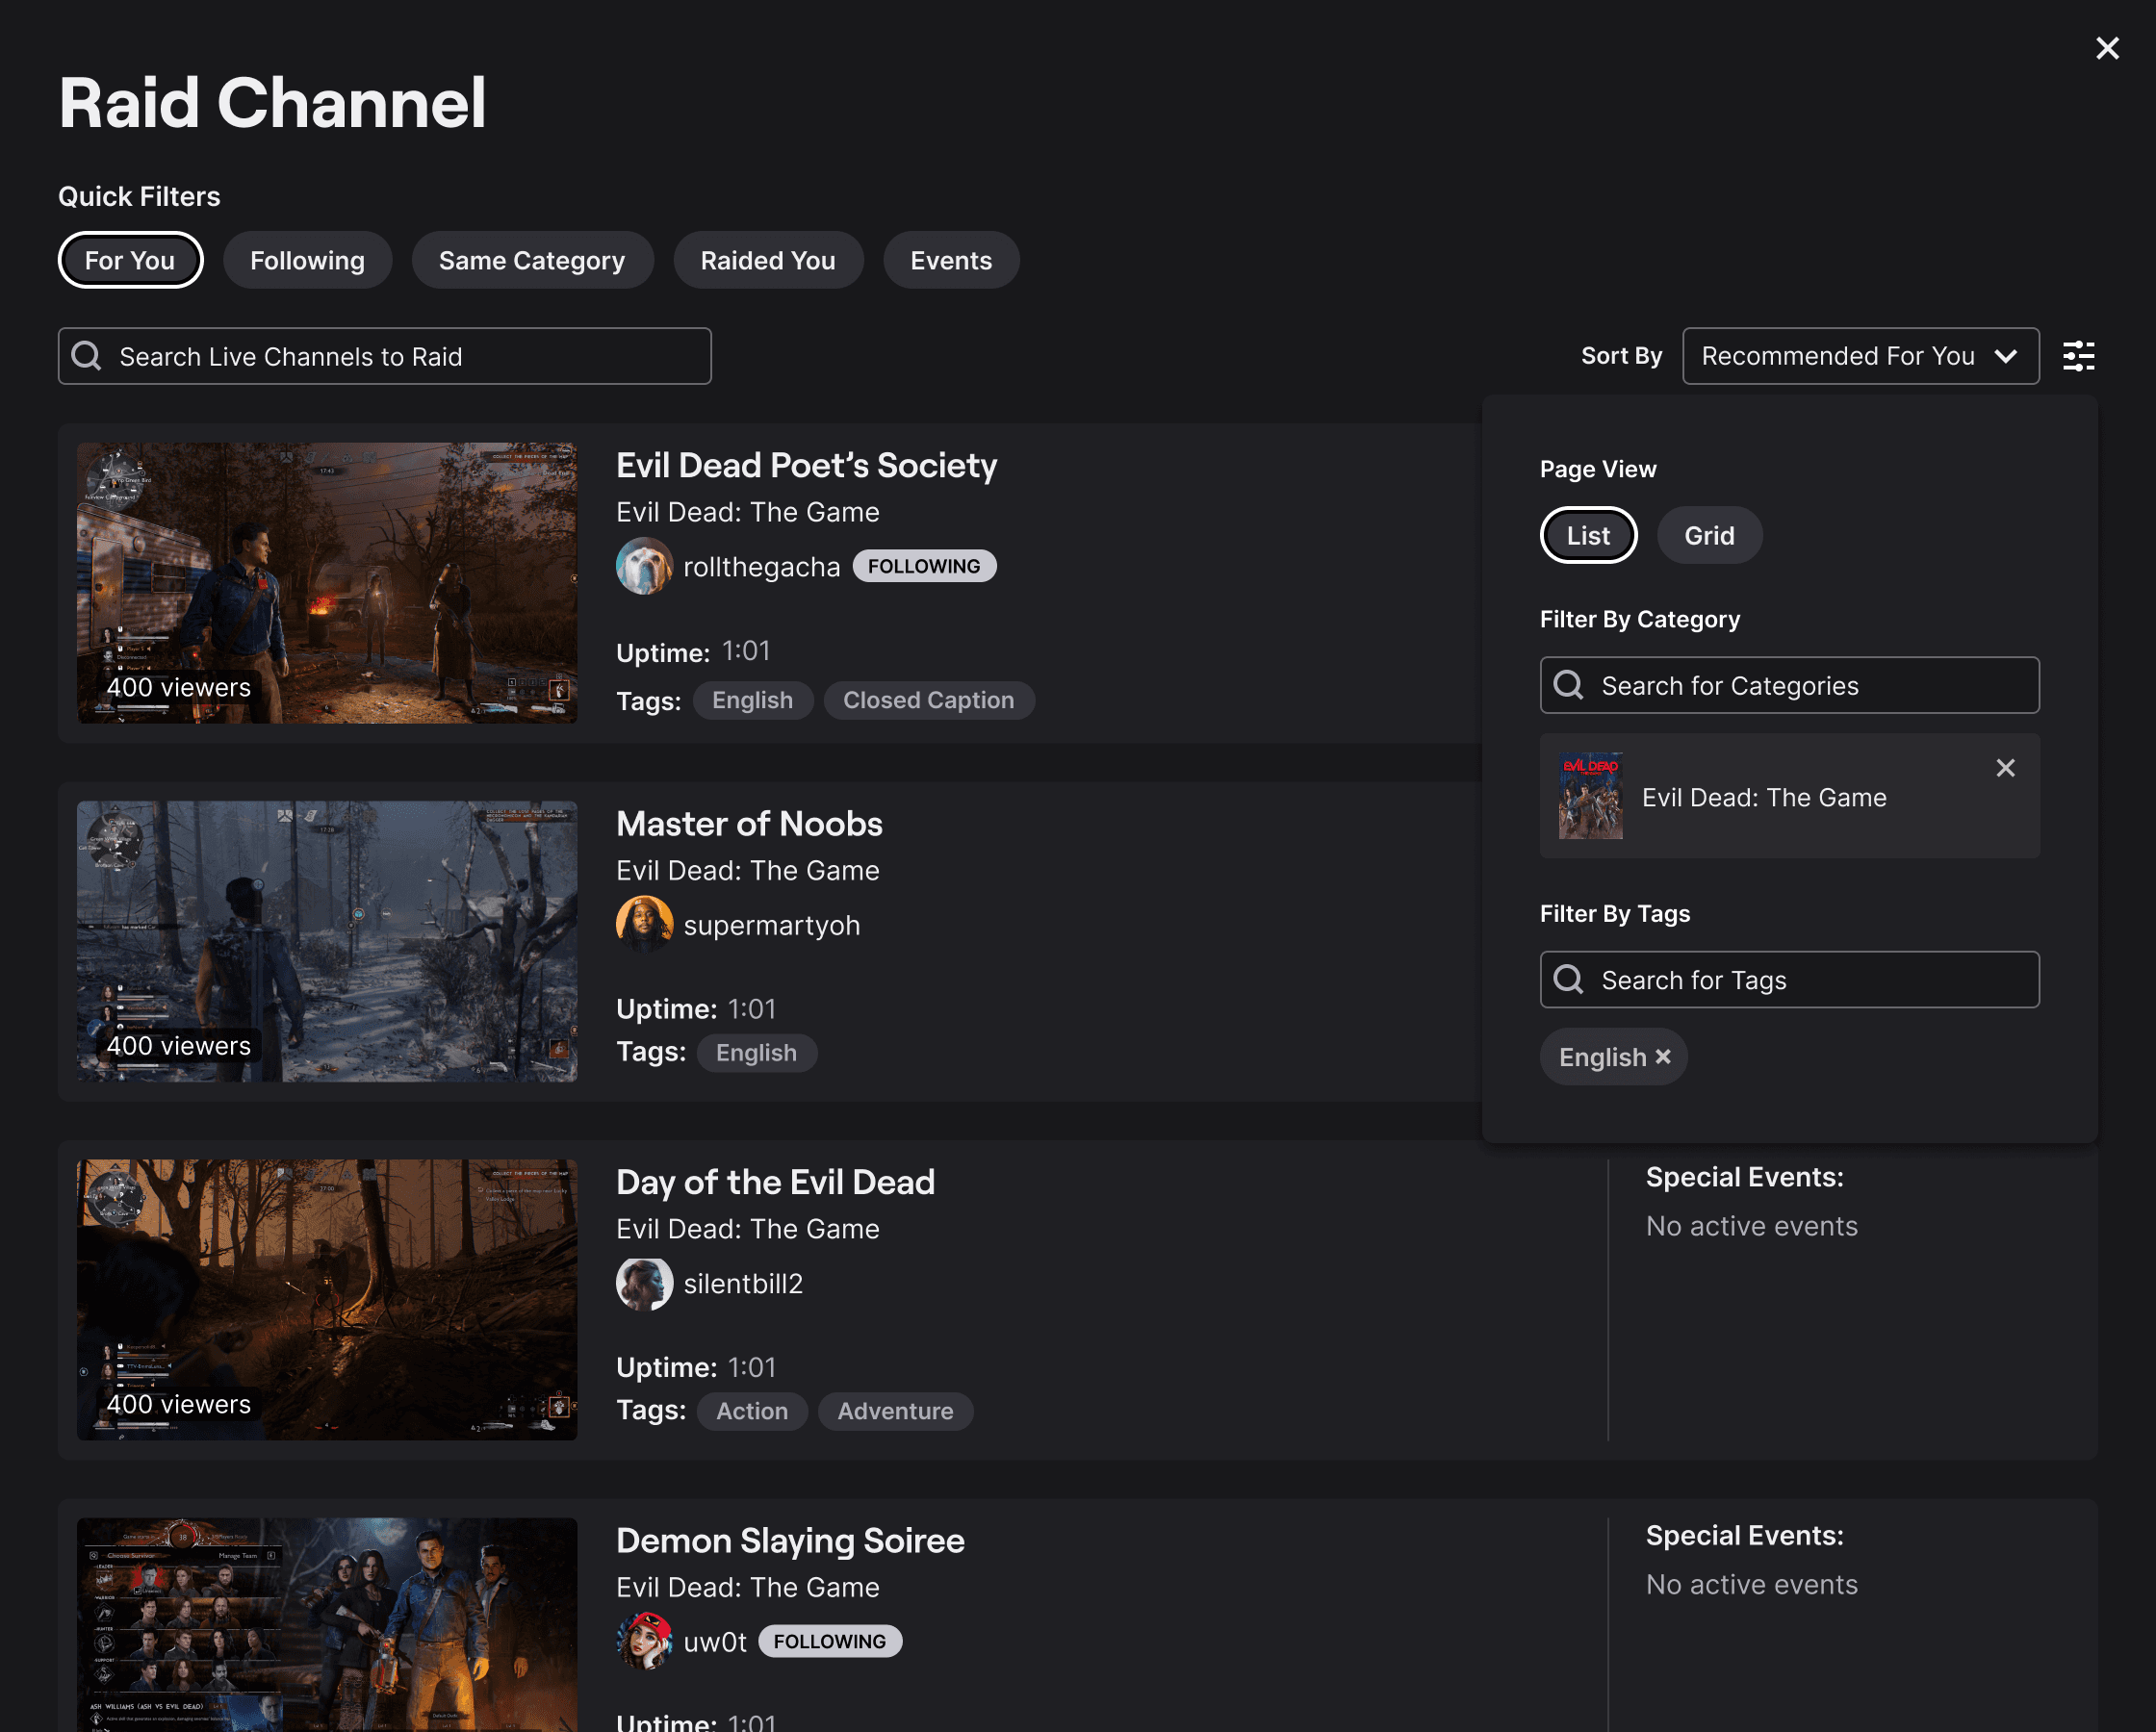The height and width of the screenshot is (1732, 2156).
Task: Click the Day of the Evil Dead title
Action: [x=775, y=1182]
